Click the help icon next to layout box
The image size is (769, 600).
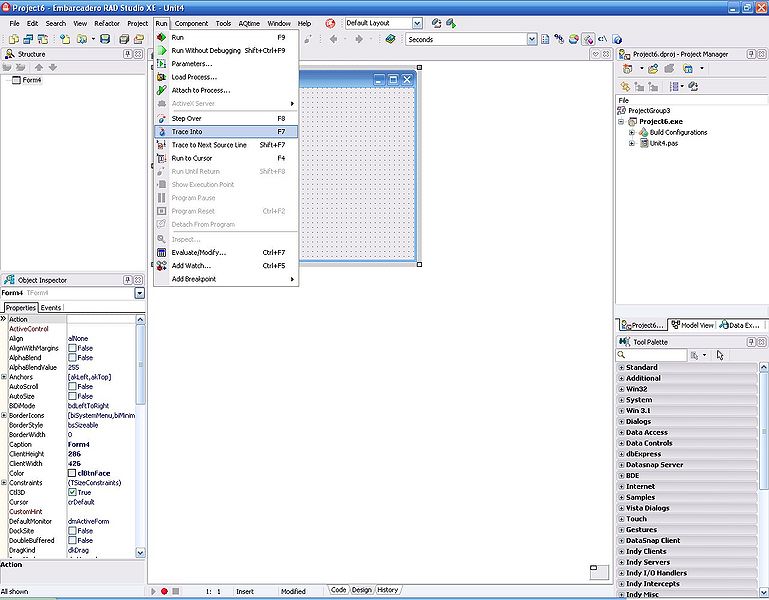tap(330, 23)
